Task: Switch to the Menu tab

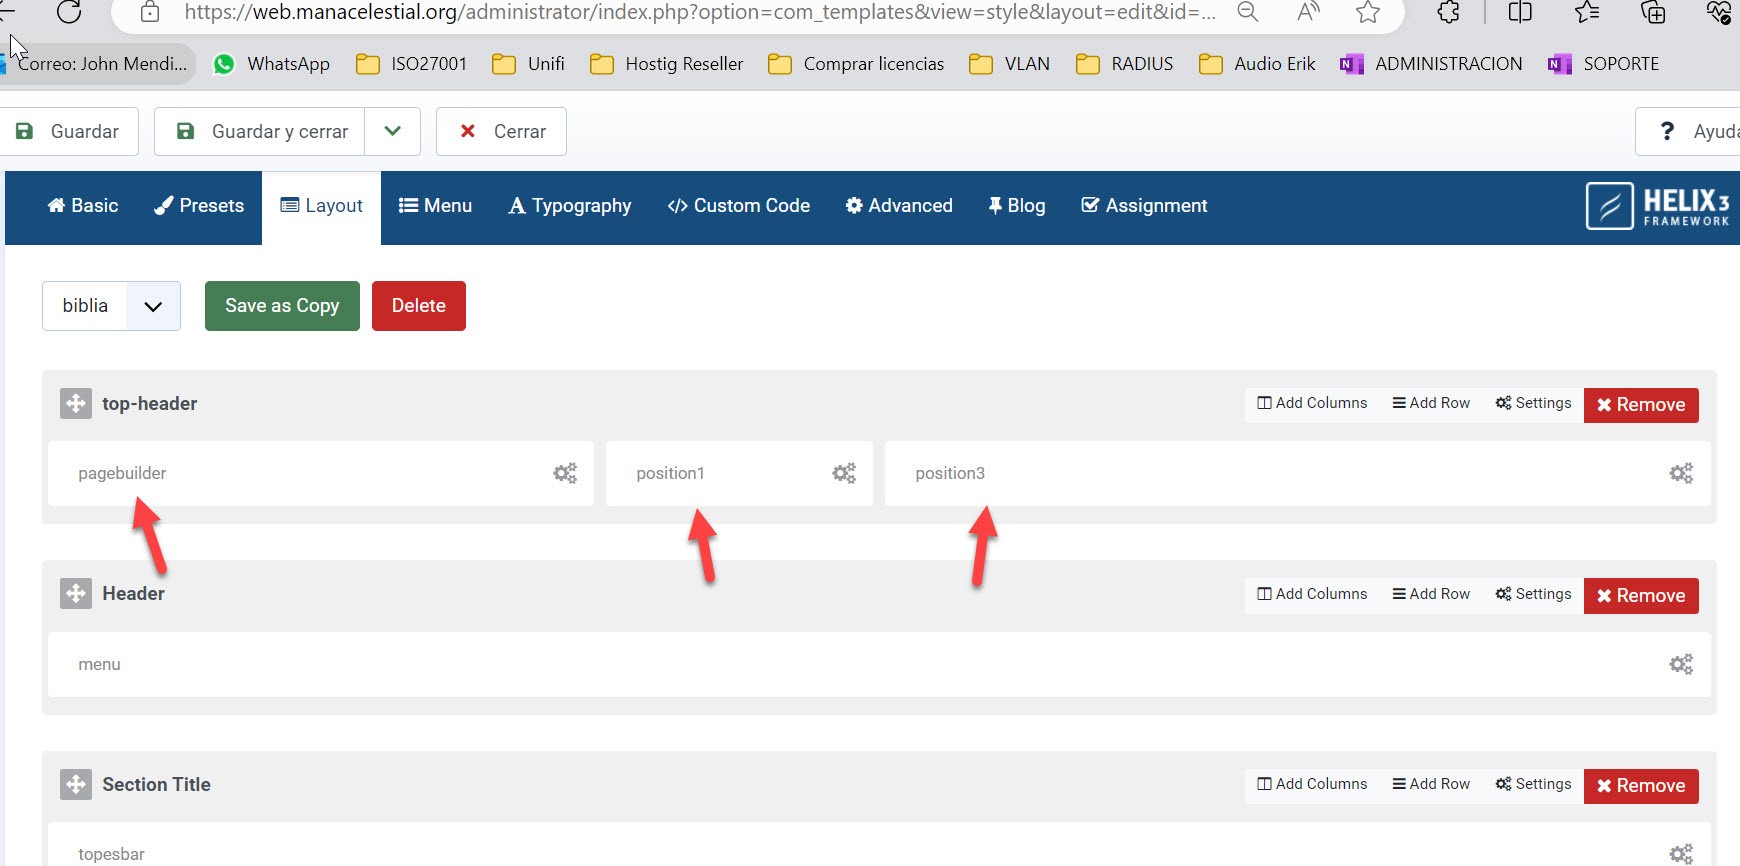Action: pyautogui.click(x=435, y=206)
